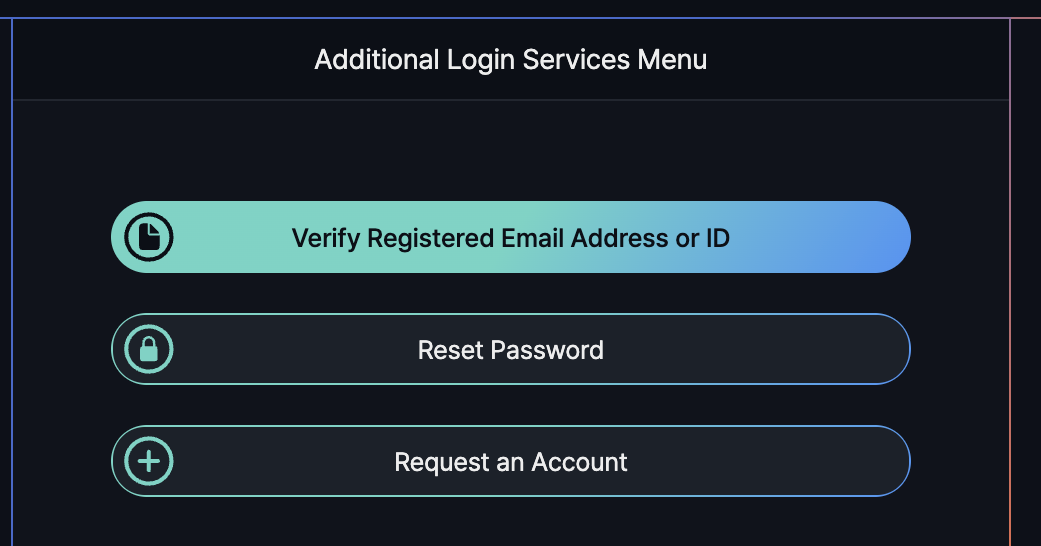
Task: Open the Reset Password option
Action: point(510,350)
